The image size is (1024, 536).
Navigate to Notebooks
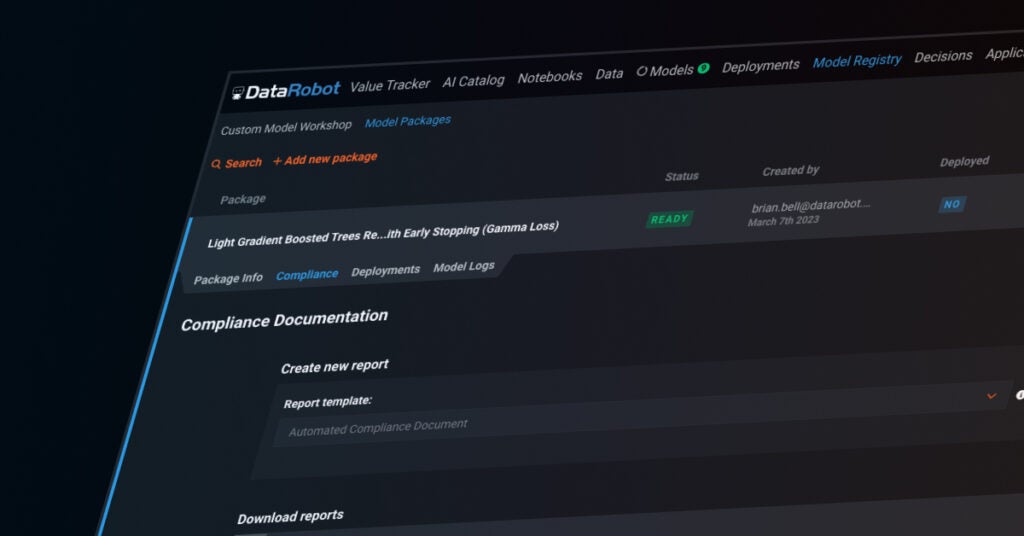pos(550,77)
